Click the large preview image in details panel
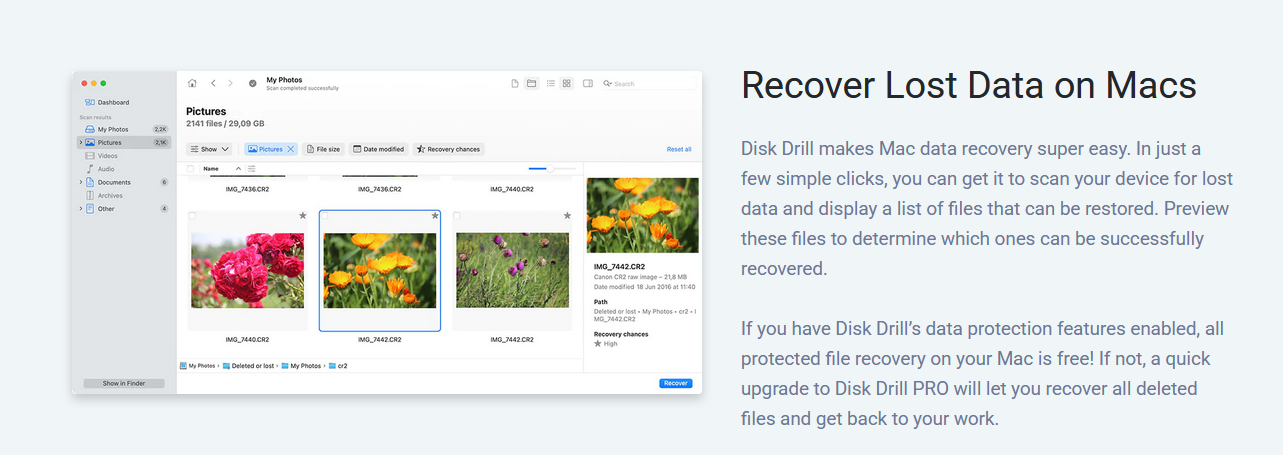The width and height of the screenshot is (1283, 455). coord(643,215)
